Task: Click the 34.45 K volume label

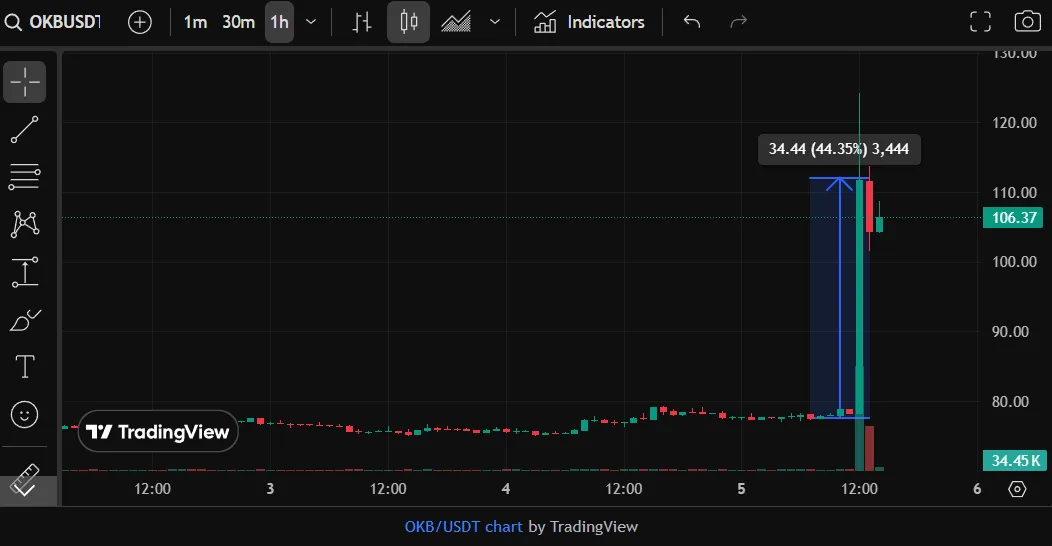Action: coord(1014,460)
